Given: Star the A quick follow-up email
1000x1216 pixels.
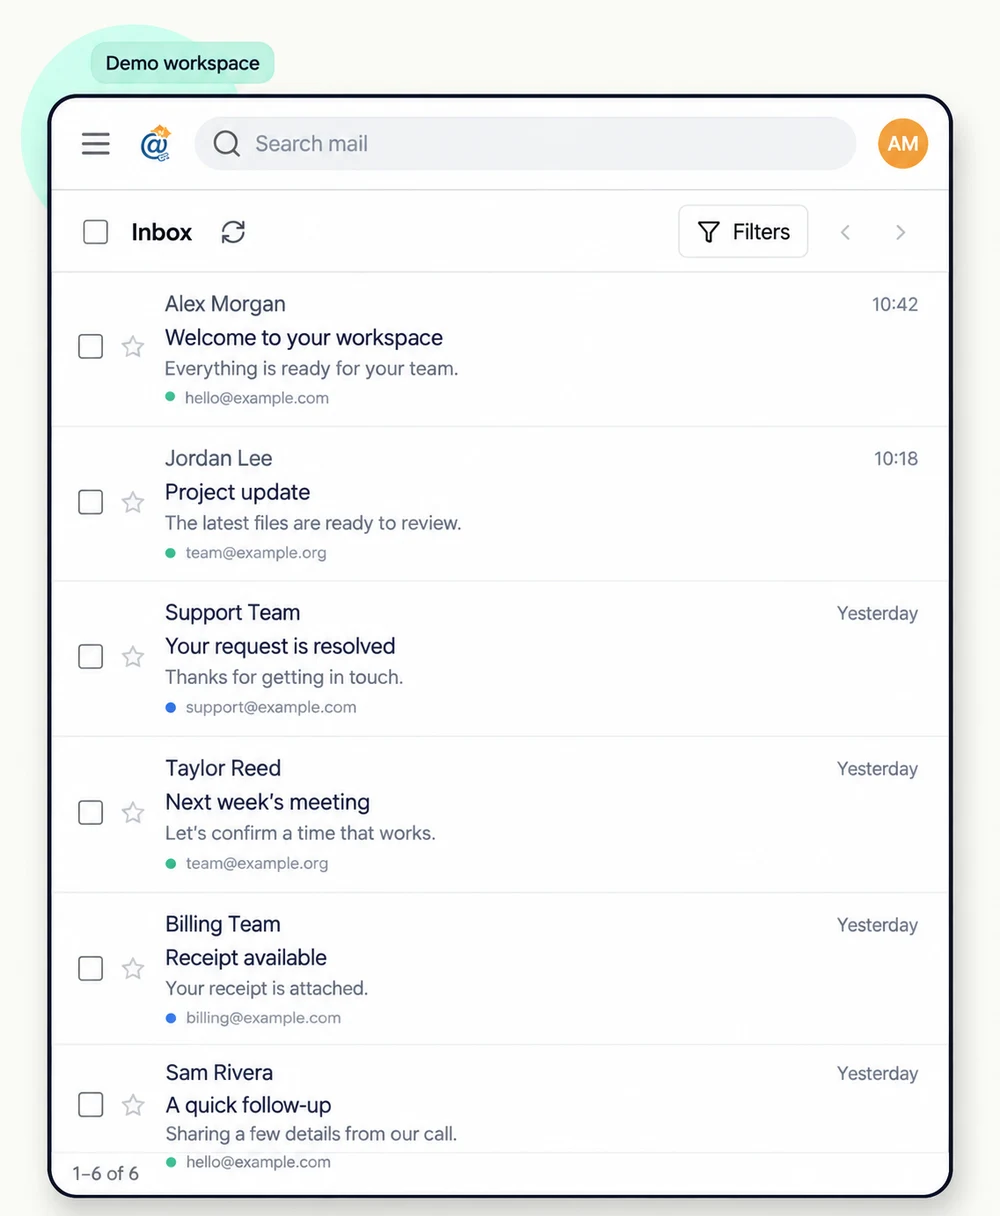Looking at the screenshot, I should (133, 1105).
